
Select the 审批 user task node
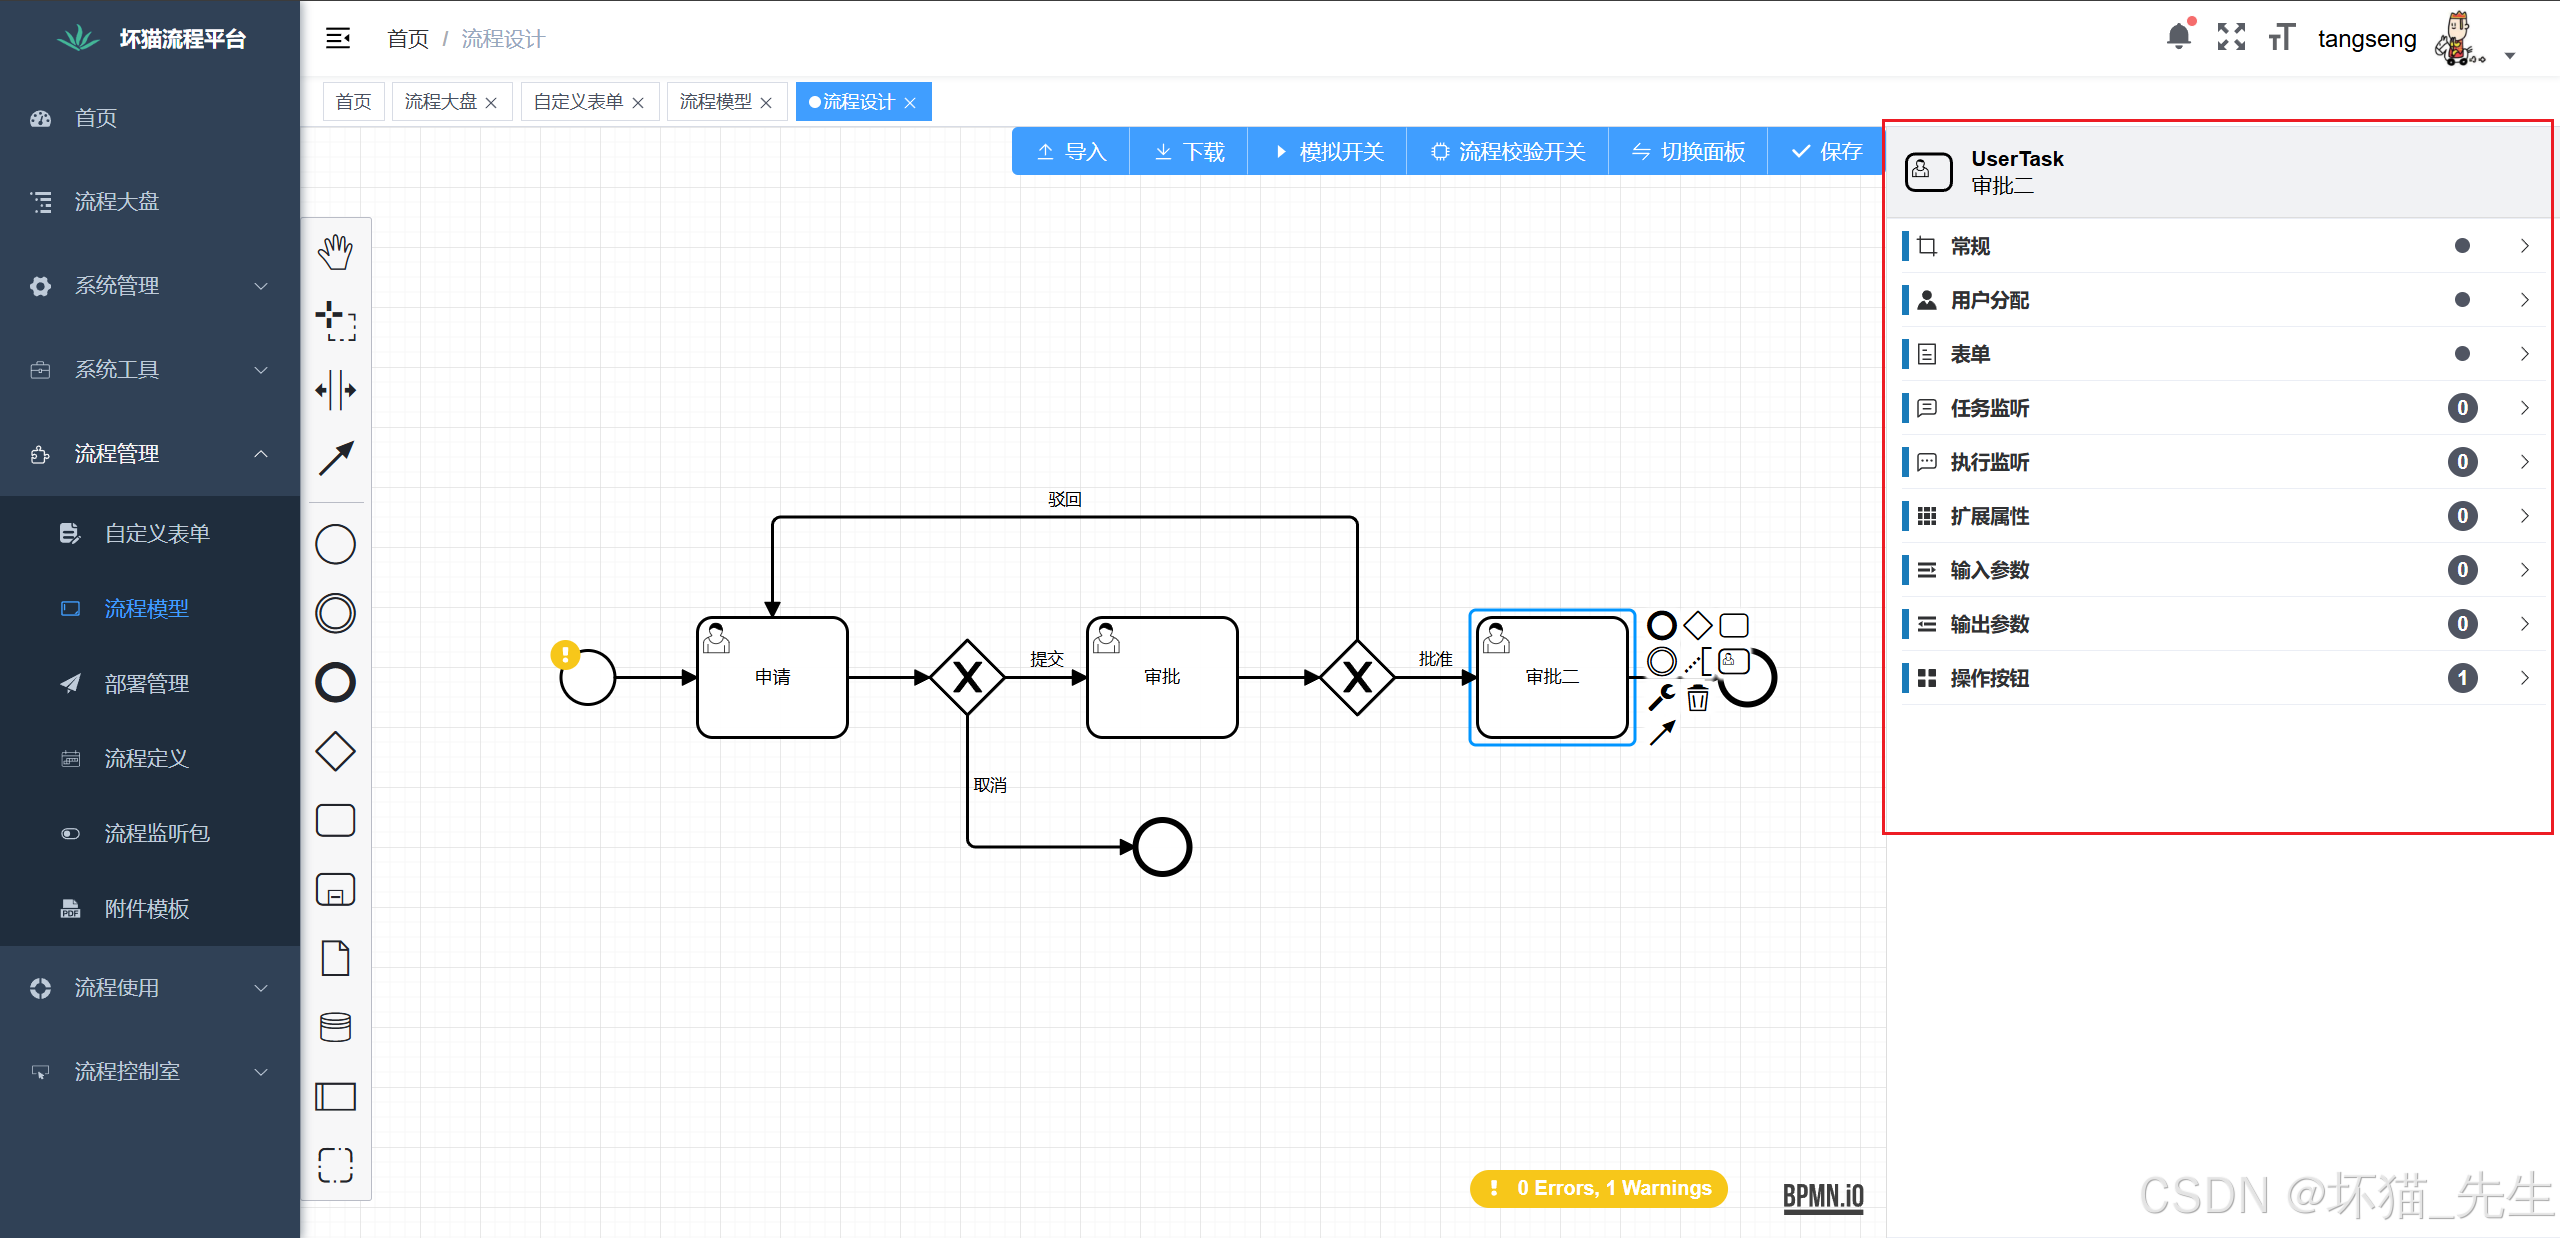(1162, 678)
